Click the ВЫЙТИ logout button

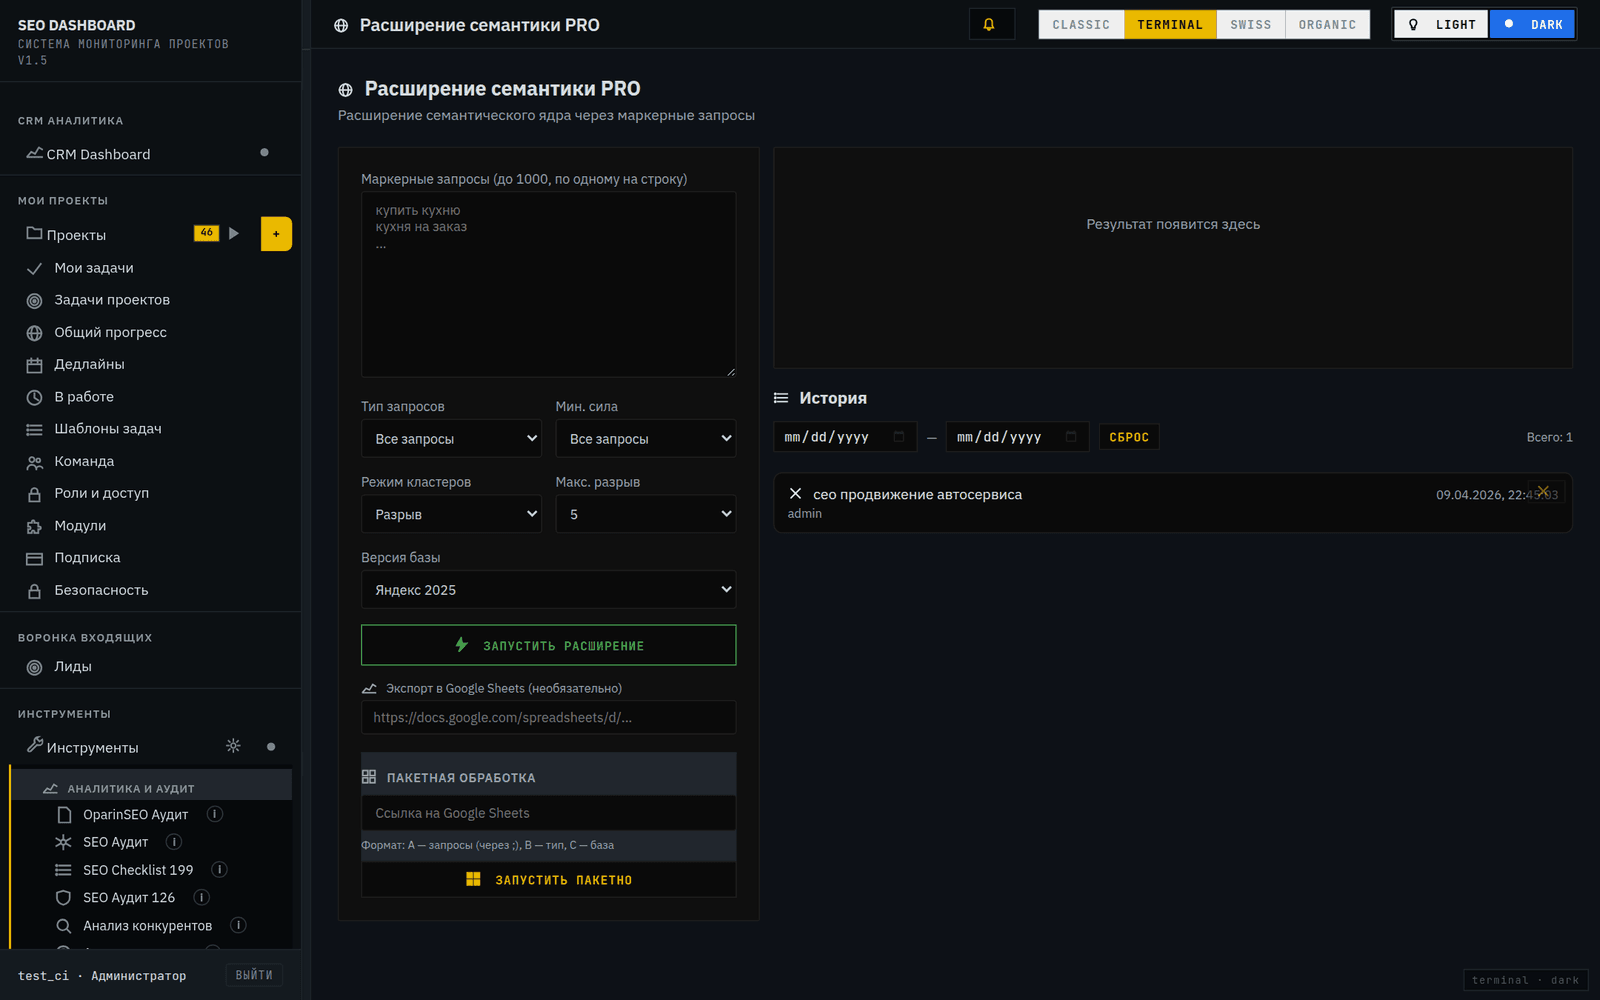253,975
